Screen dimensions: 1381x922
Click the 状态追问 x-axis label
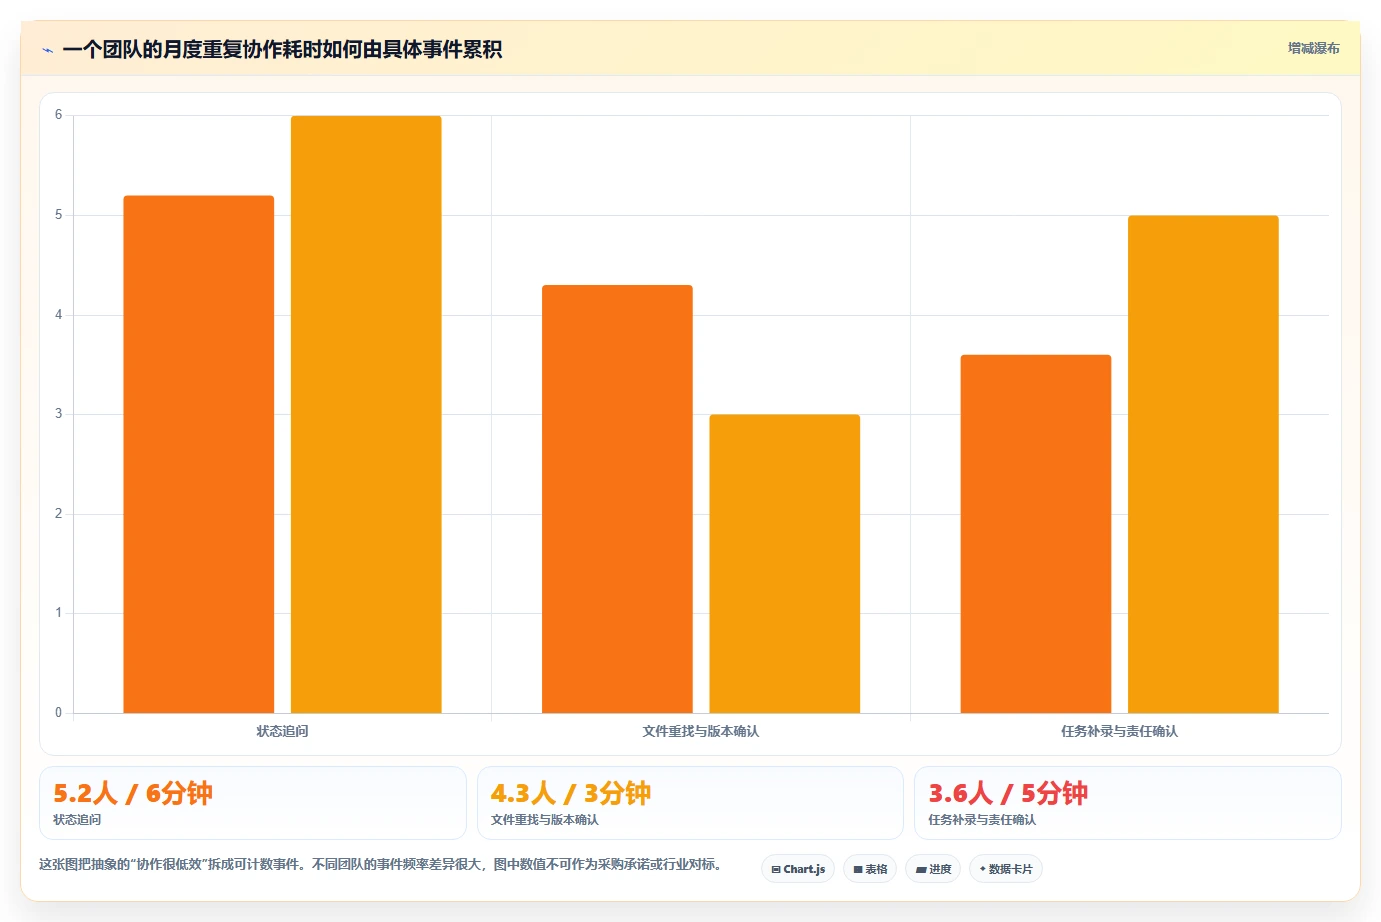point(282,732)
